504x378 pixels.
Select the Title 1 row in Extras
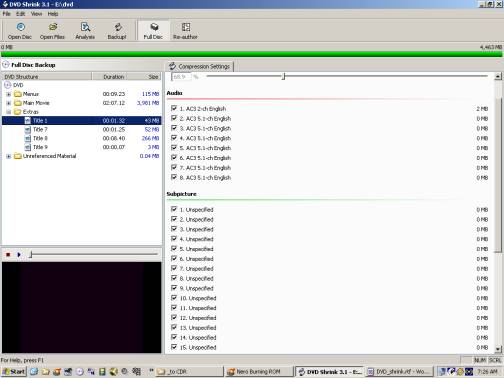pos(82,120)
